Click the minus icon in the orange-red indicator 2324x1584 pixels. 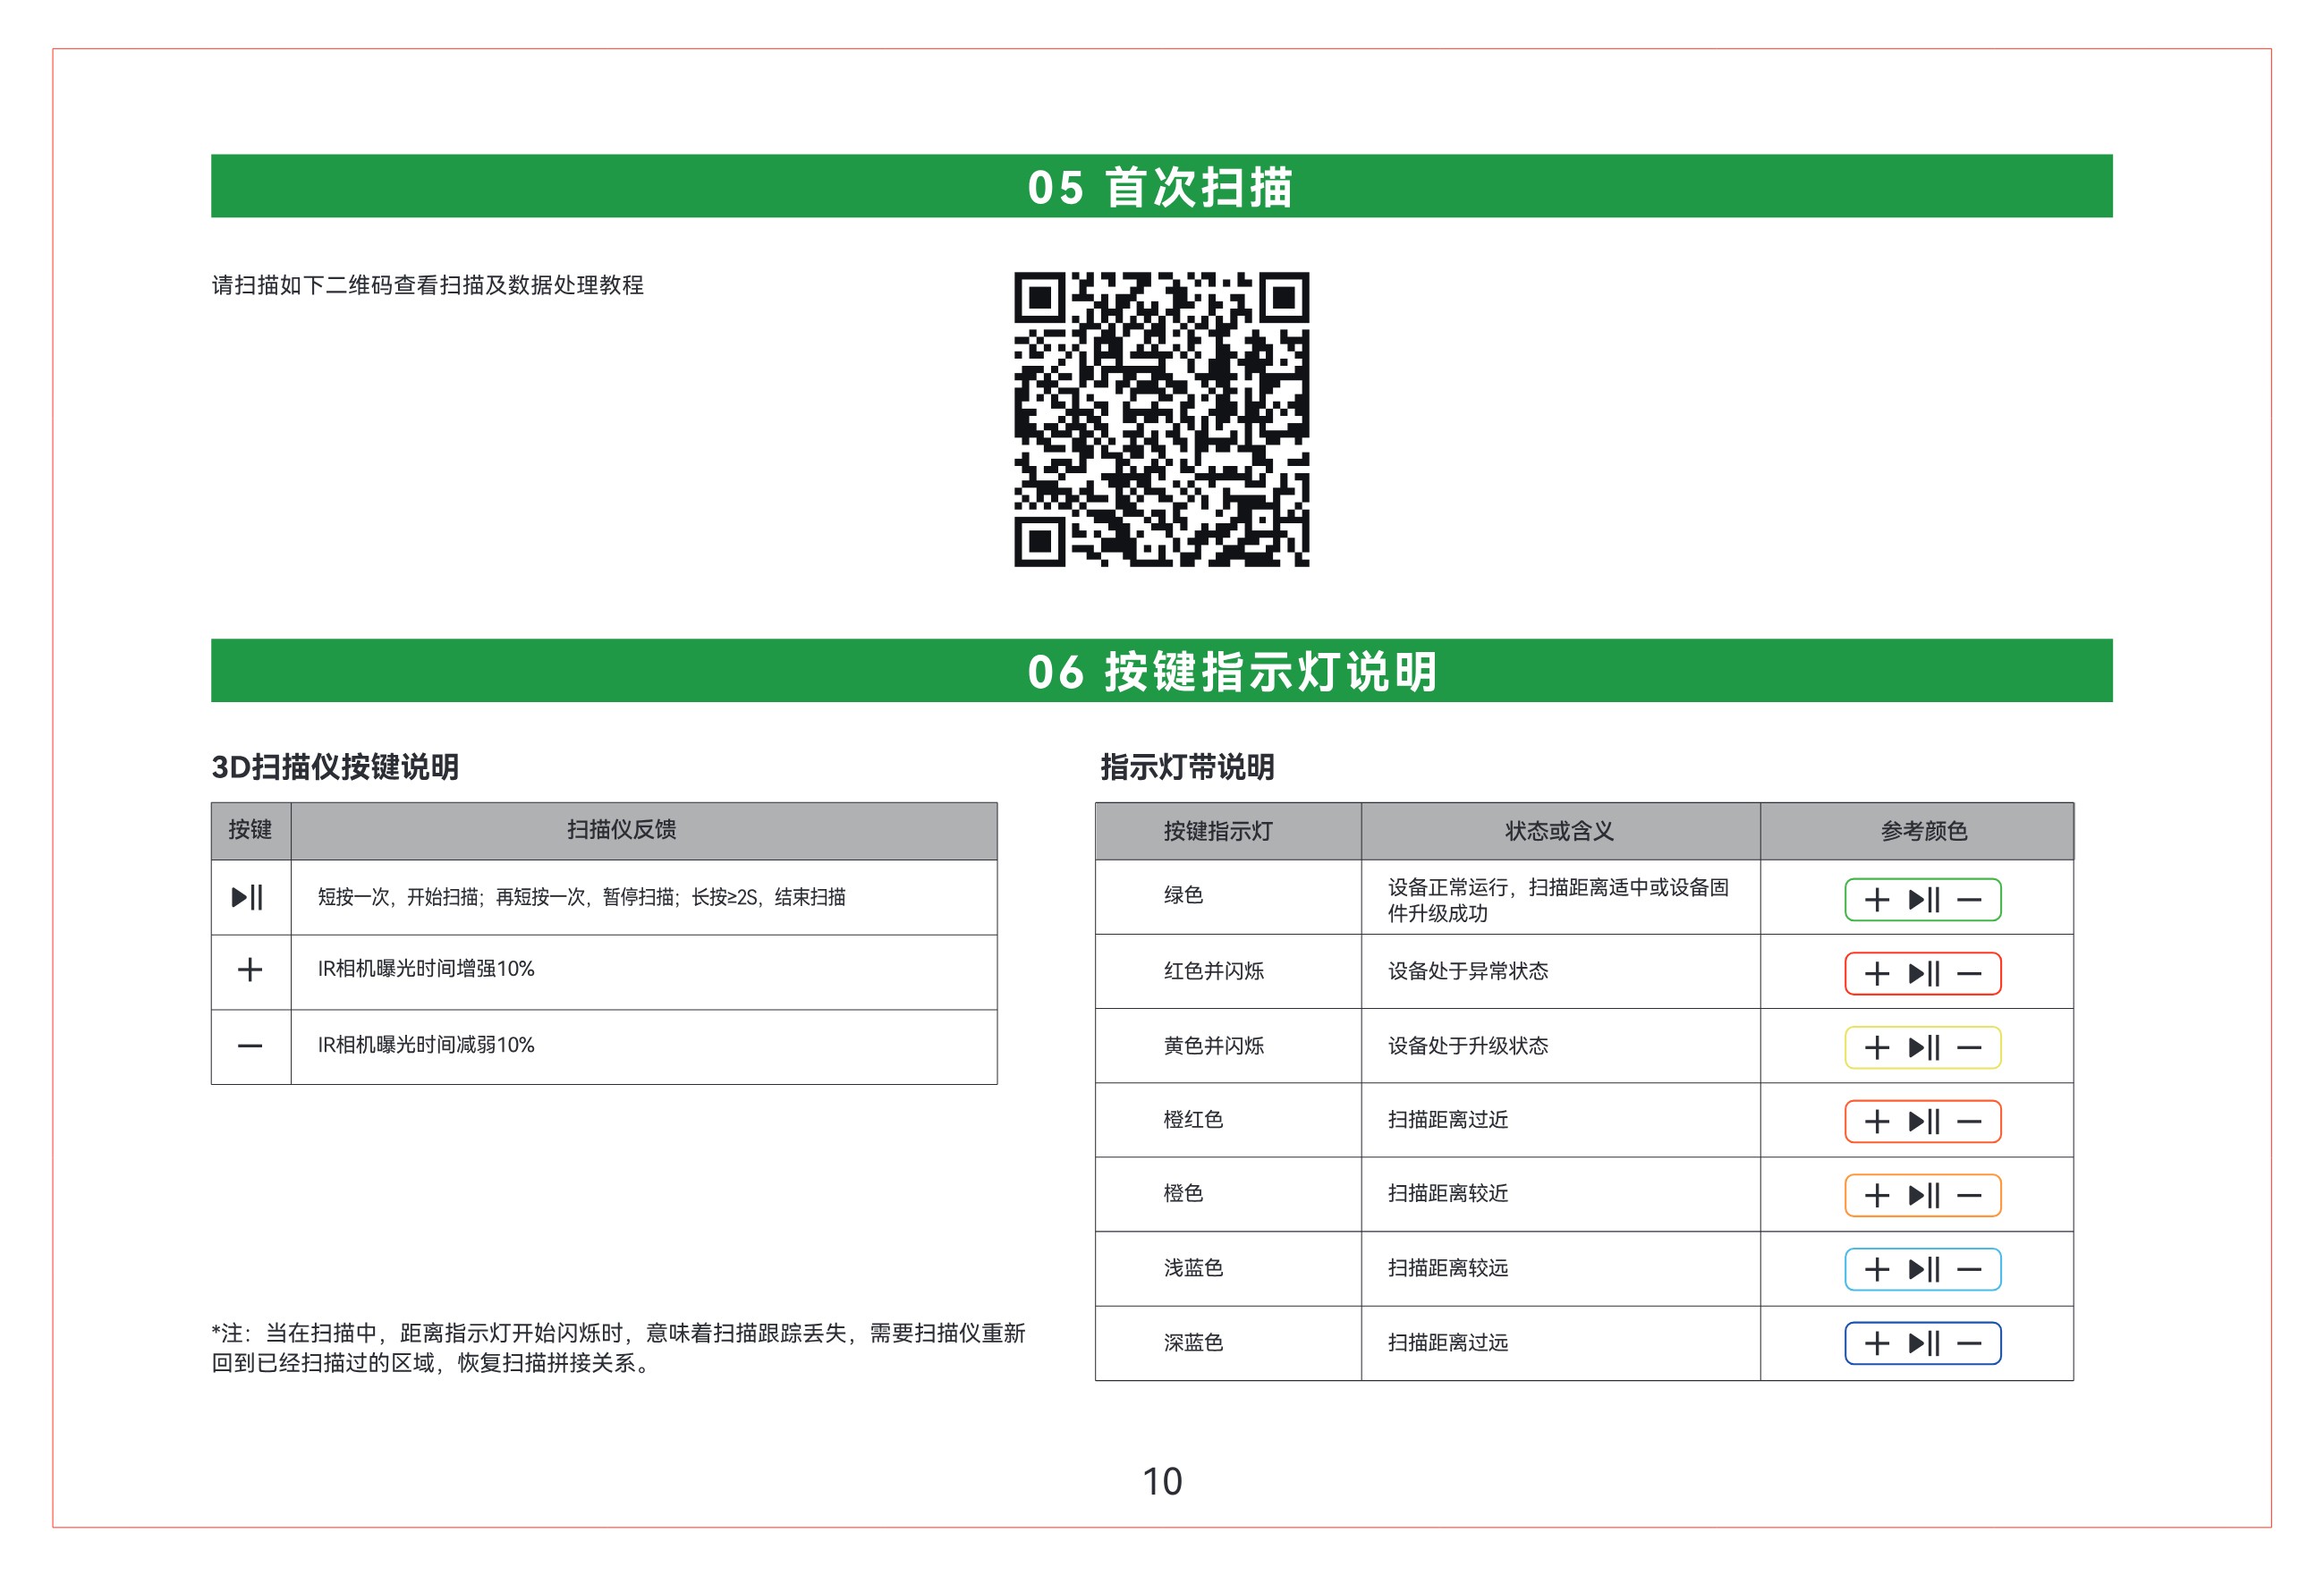[x=1969, y=1122]
